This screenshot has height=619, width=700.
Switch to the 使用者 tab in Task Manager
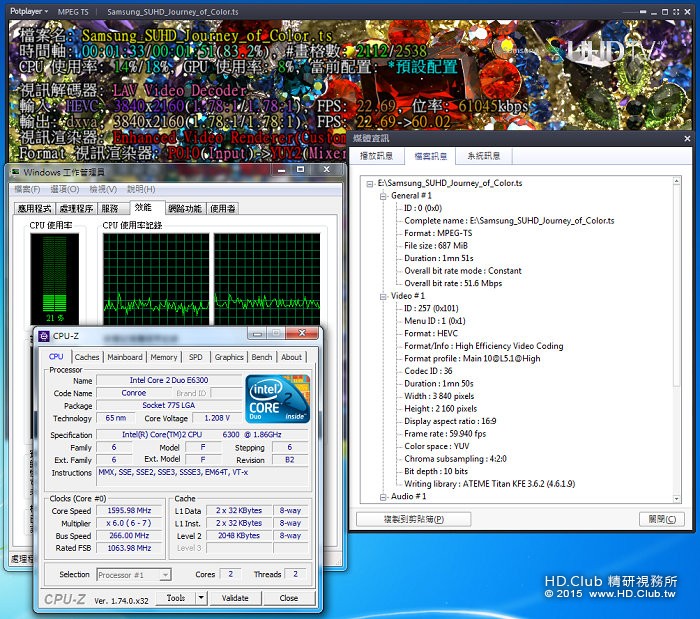[222, 208]
